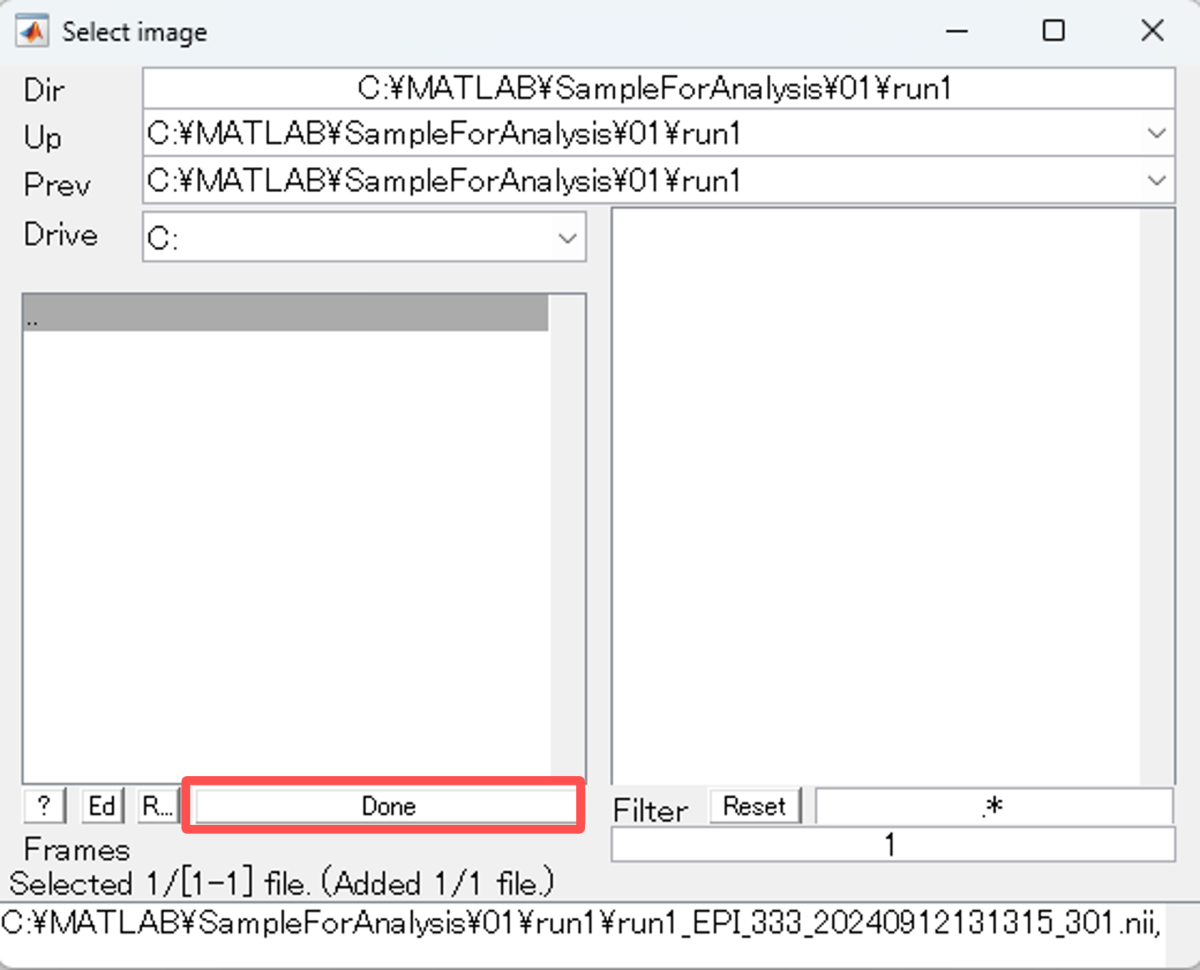Click the folder list scrollbar
This screenshot has height=970, width=1200.
[566, 540]
